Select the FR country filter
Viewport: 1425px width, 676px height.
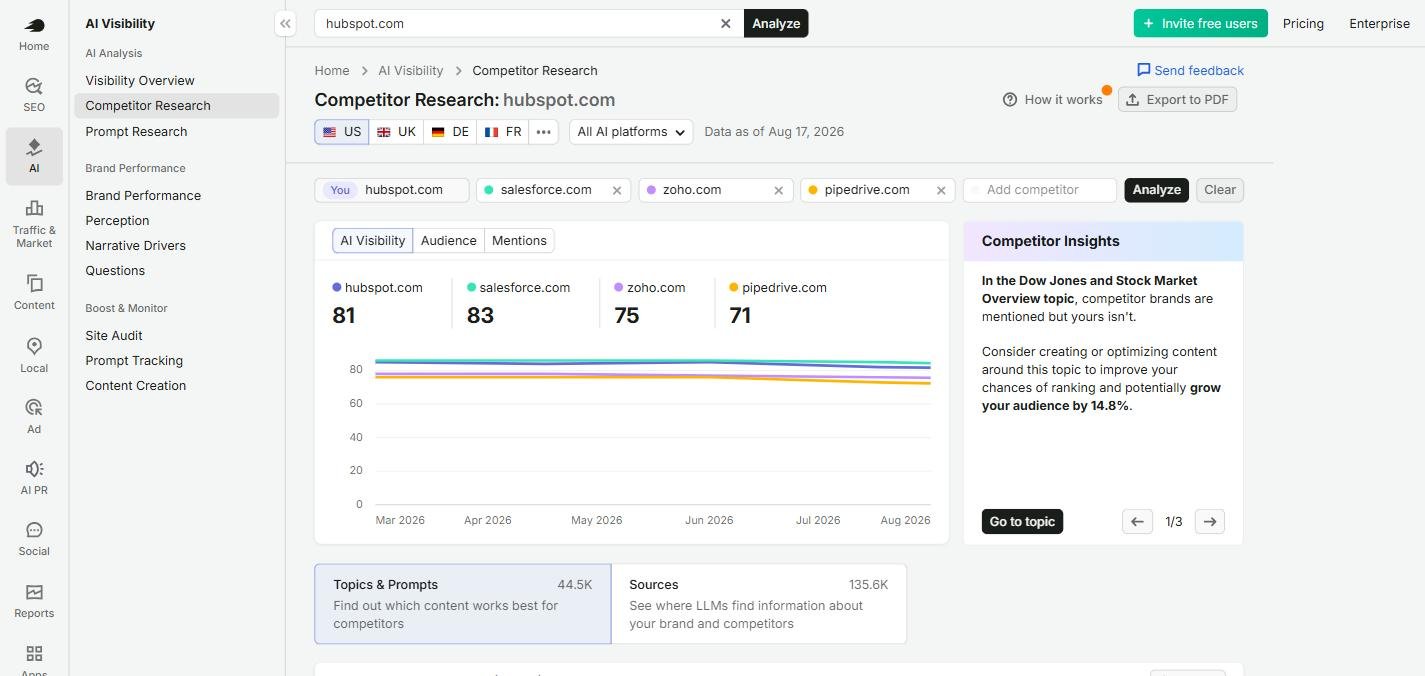[503, 132]
